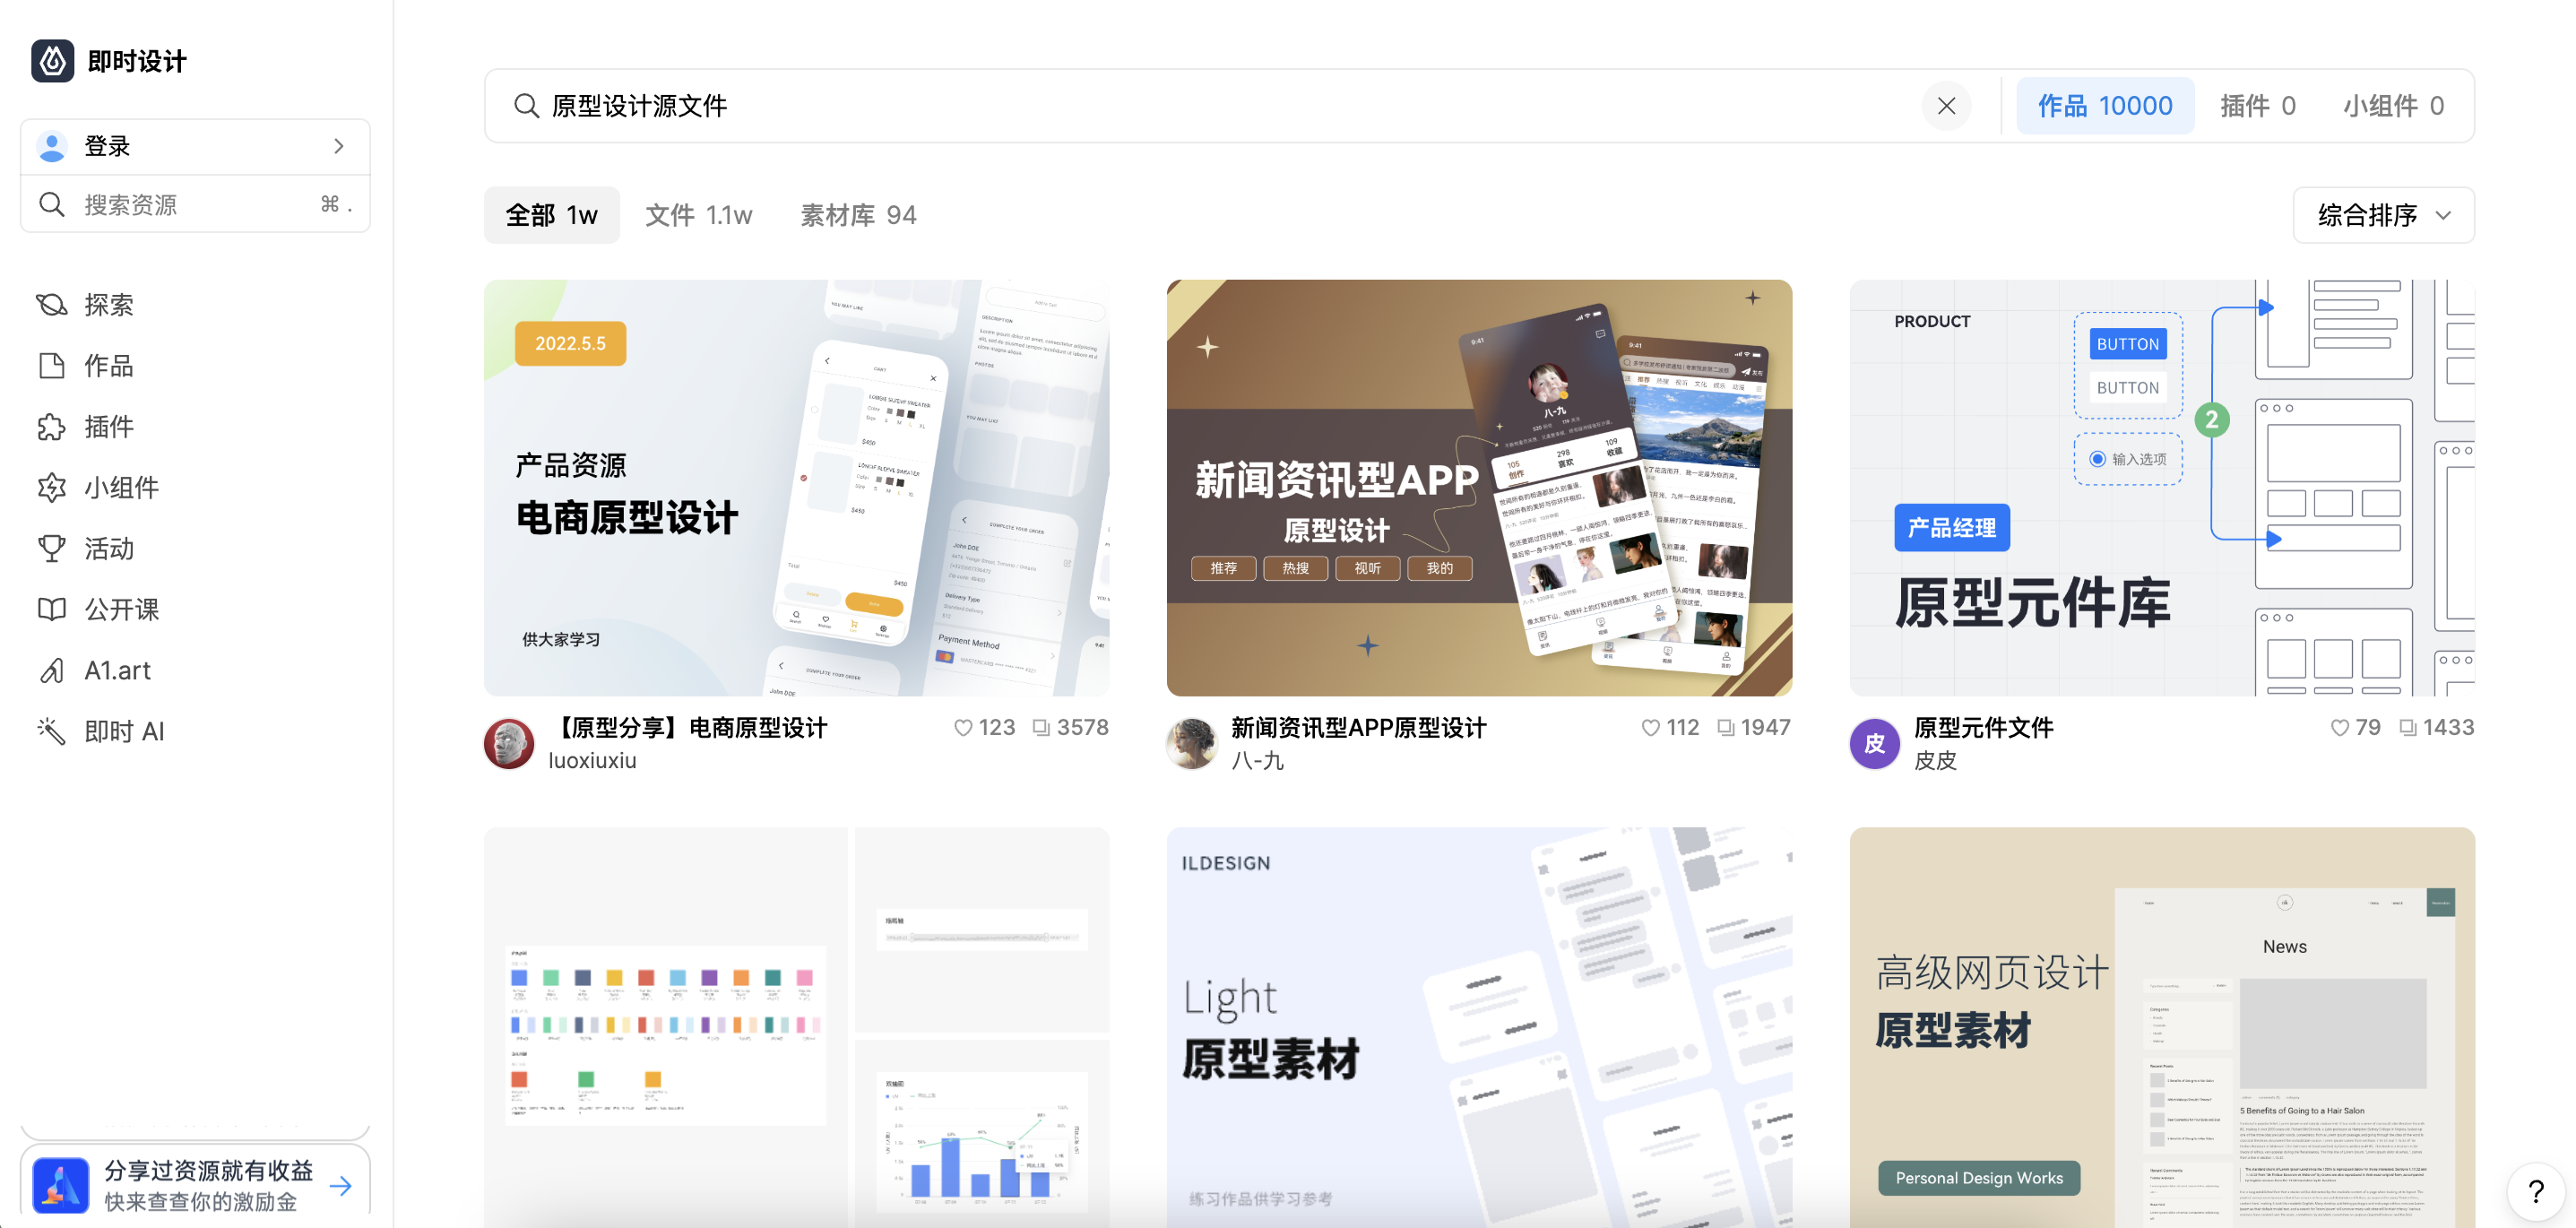Click the widget icon next to 小组件
Screen dimensions: 2576x1228
pos(52,487)
